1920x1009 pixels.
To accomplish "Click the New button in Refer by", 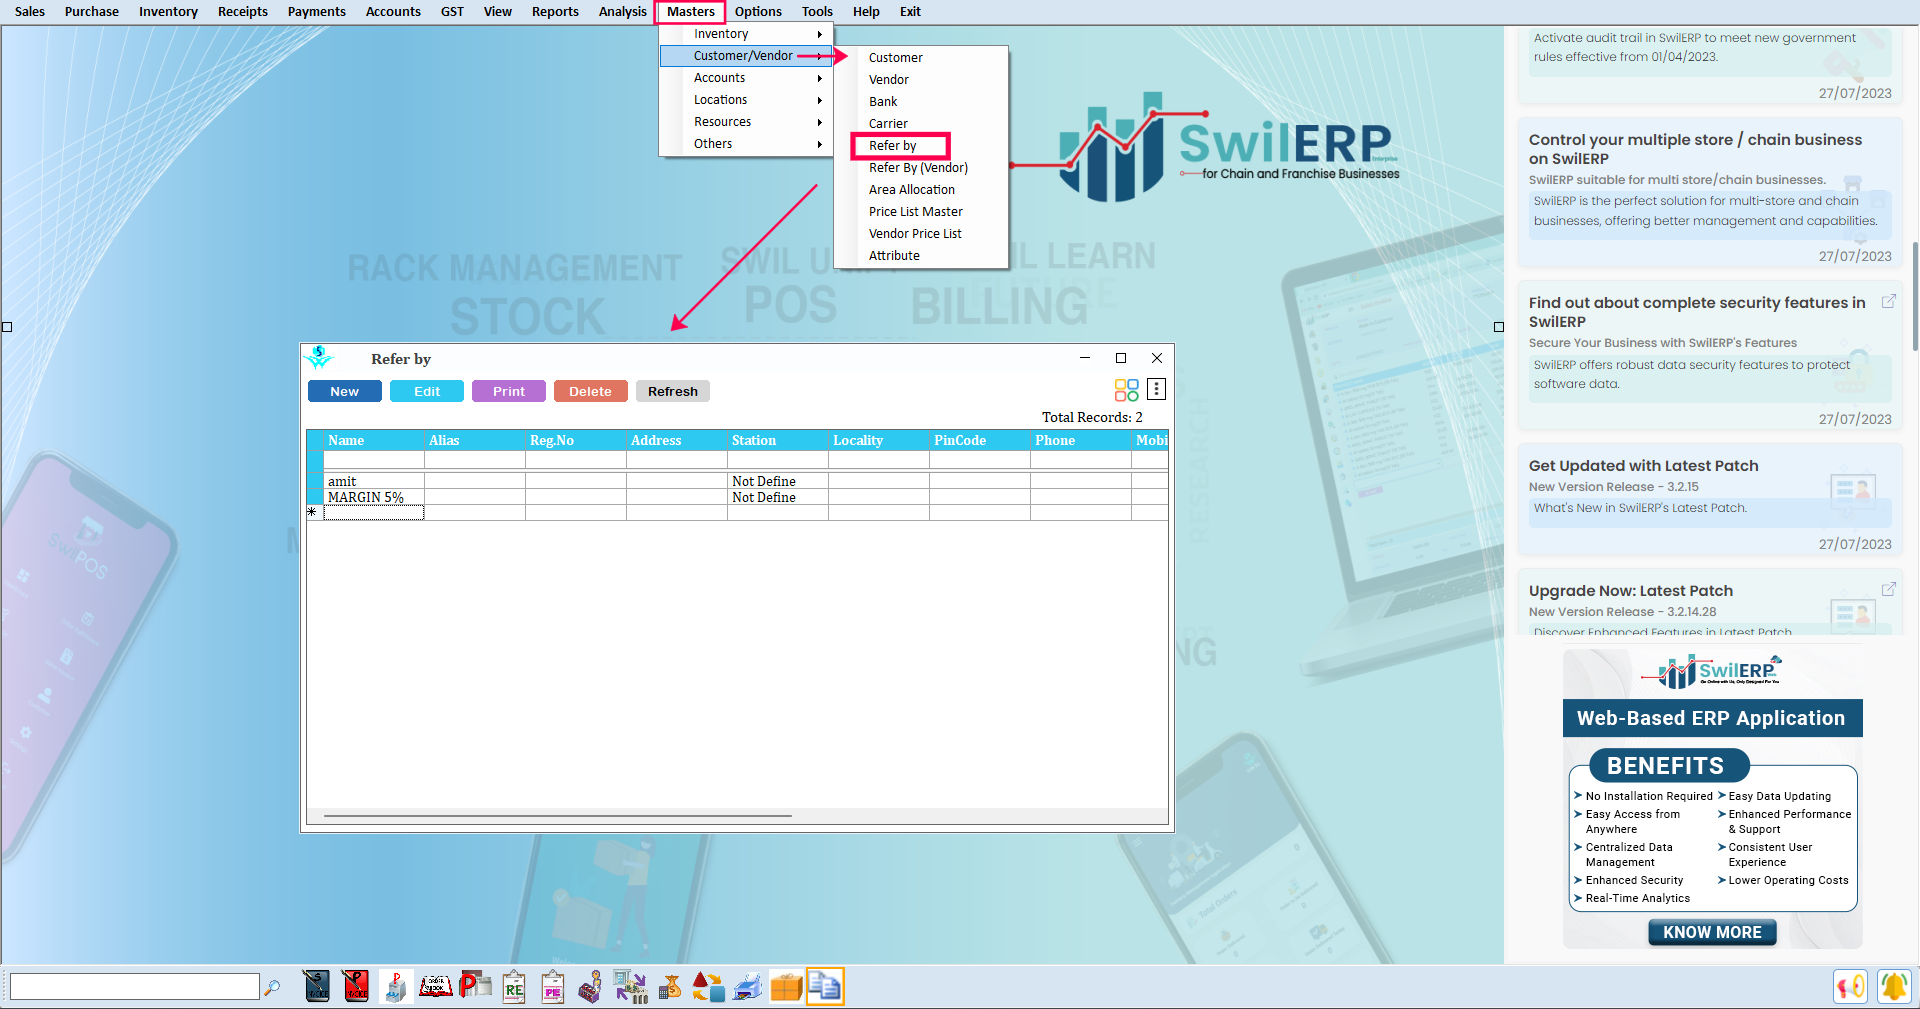I will point(344,391).
